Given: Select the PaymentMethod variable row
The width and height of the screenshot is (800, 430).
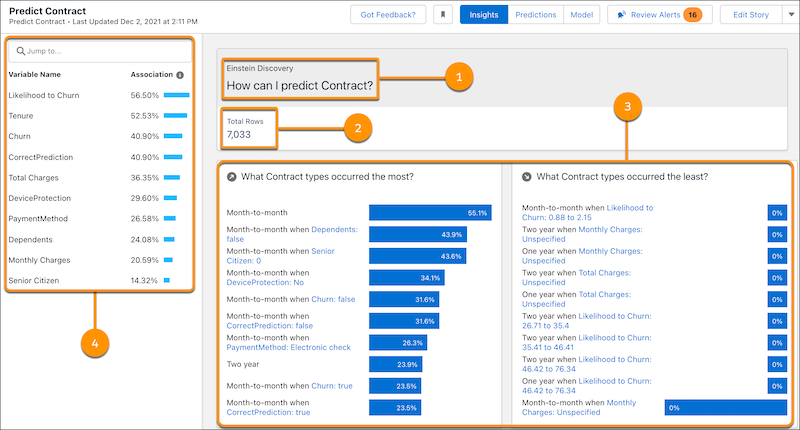Looking at the screenshot, I should click(x=98, y=218).
